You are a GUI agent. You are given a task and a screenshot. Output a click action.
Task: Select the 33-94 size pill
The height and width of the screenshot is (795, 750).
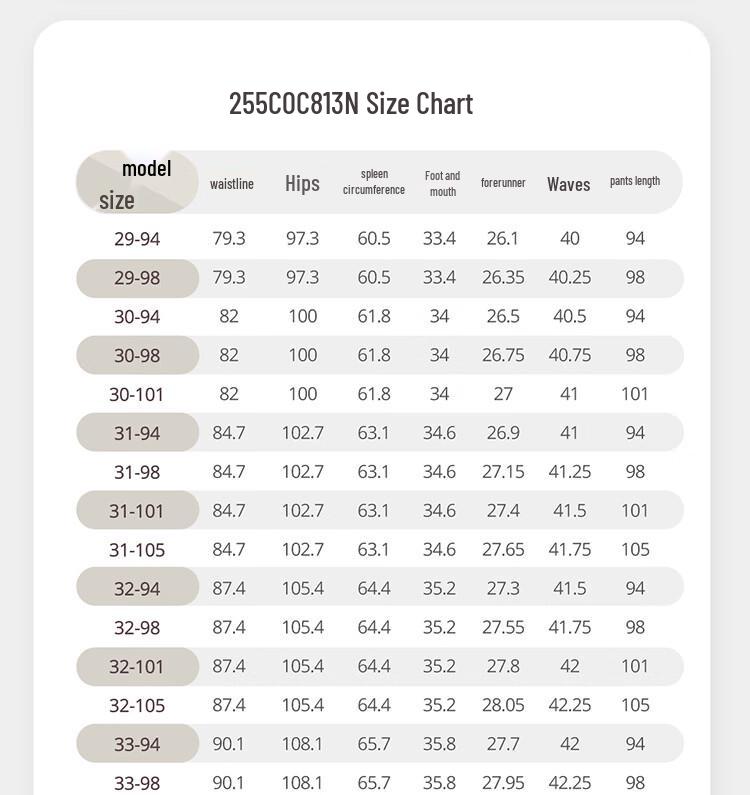point(137,743)
